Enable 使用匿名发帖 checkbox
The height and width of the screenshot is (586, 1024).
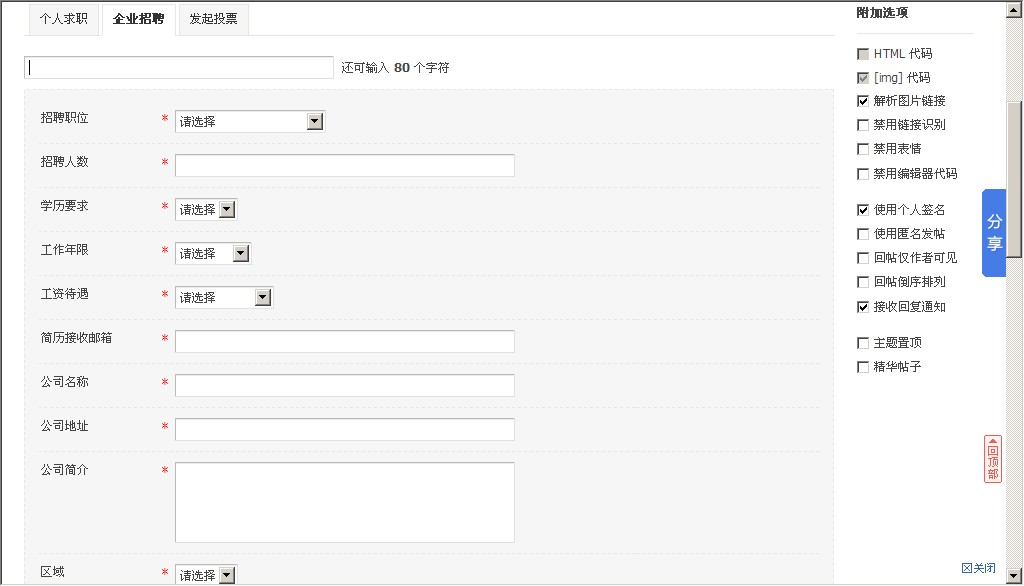(x=863, y=234)
